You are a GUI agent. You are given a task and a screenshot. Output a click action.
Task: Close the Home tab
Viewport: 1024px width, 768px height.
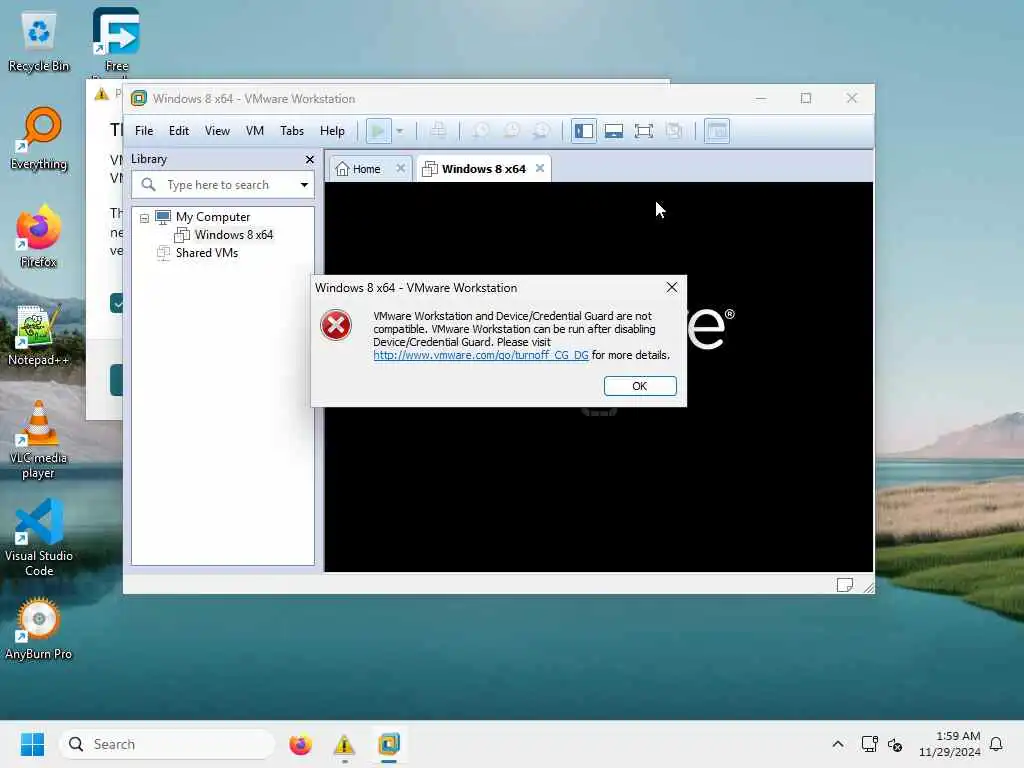401,168
